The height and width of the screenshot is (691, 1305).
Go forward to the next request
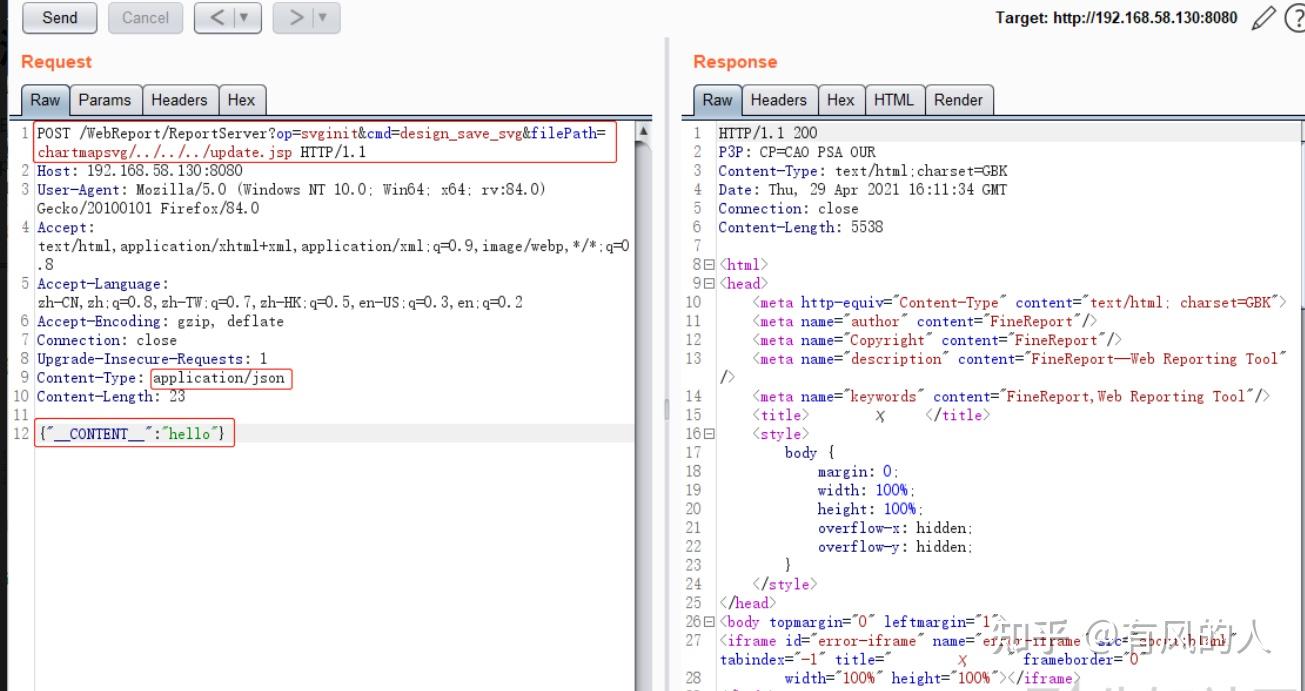click(x=294, y=17)
